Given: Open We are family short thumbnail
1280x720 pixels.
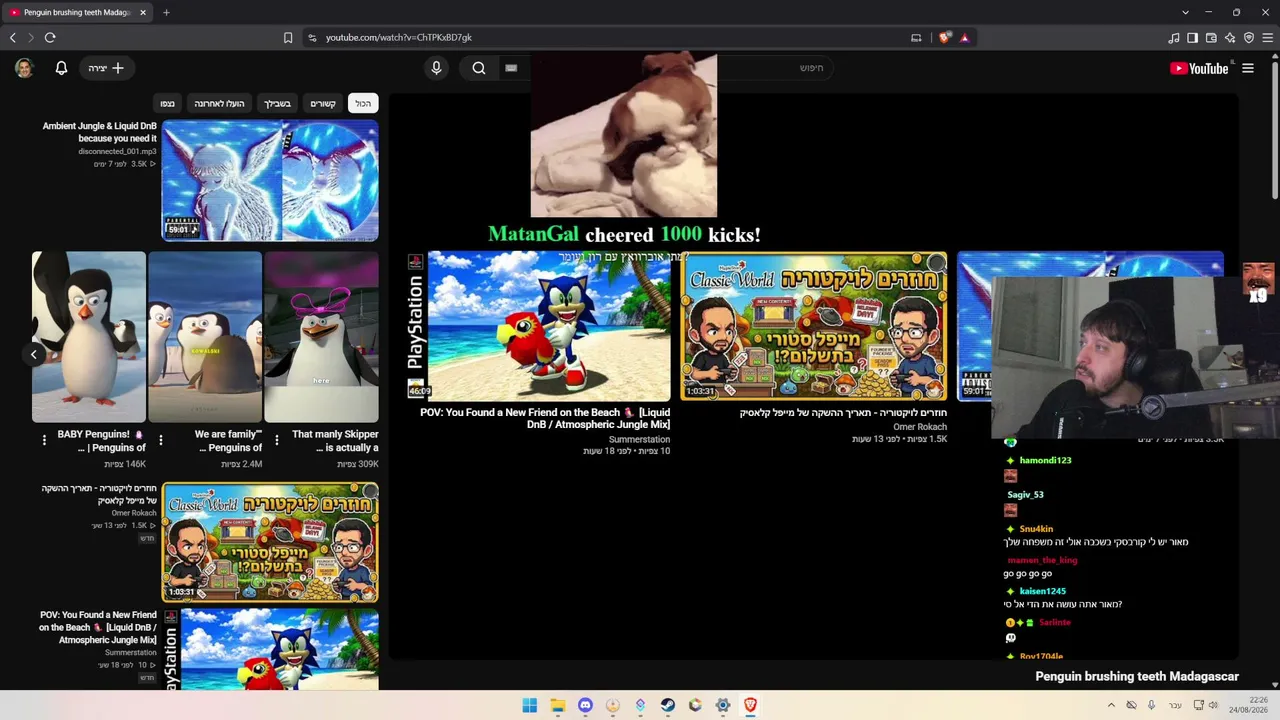Looking at the screenshot, I should click(x=205, y=337).
